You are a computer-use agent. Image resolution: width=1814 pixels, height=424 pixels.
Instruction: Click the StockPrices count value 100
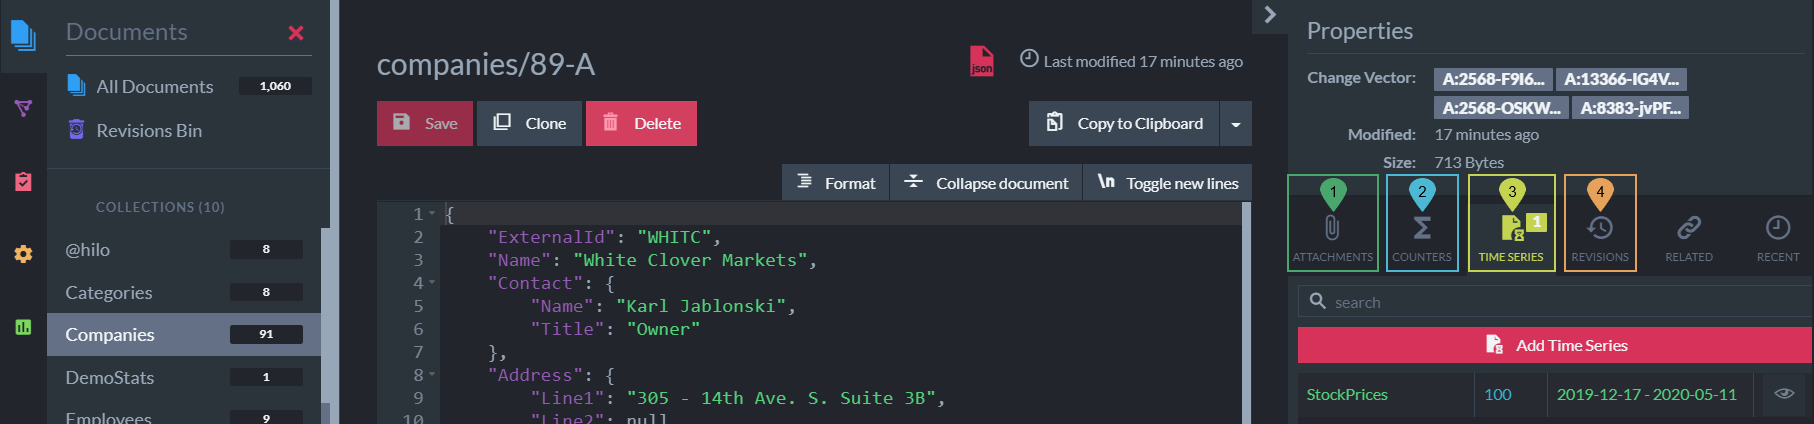pyautogui.click(x=1498, y=395)
